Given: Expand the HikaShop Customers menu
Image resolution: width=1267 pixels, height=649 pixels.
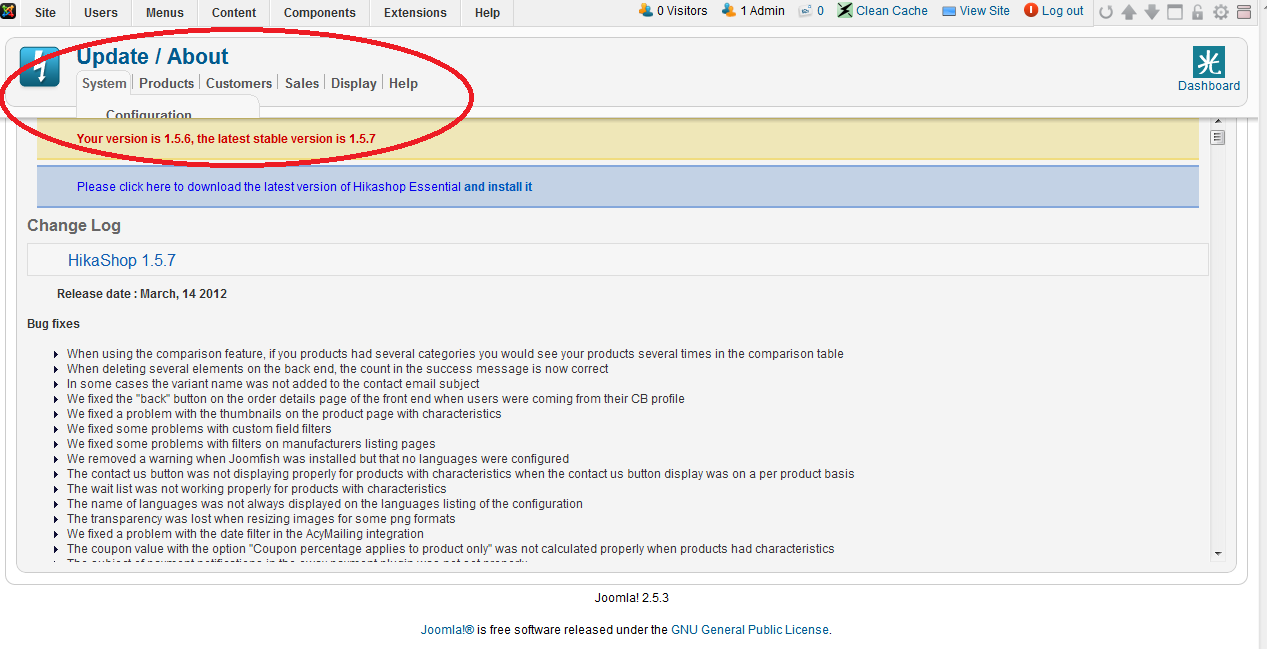Looking at the screenshot, I should (239, 84).
